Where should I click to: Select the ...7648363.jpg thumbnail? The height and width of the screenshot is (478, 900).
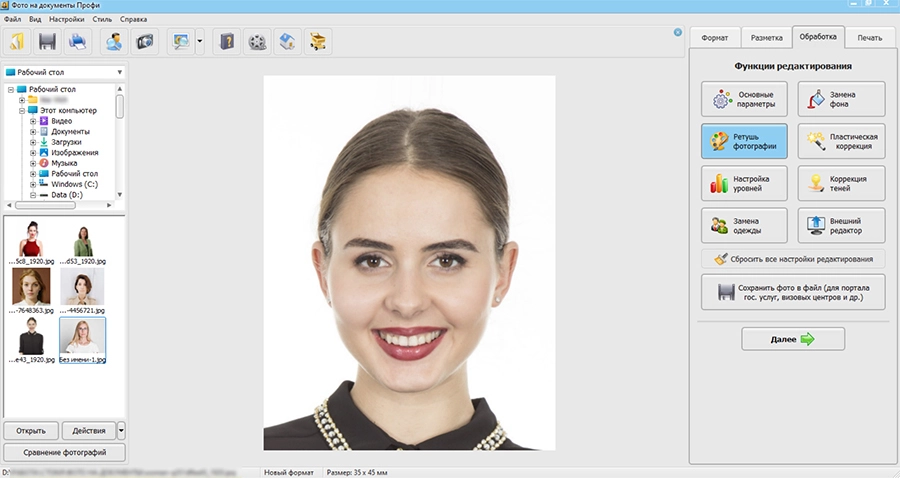31,289
